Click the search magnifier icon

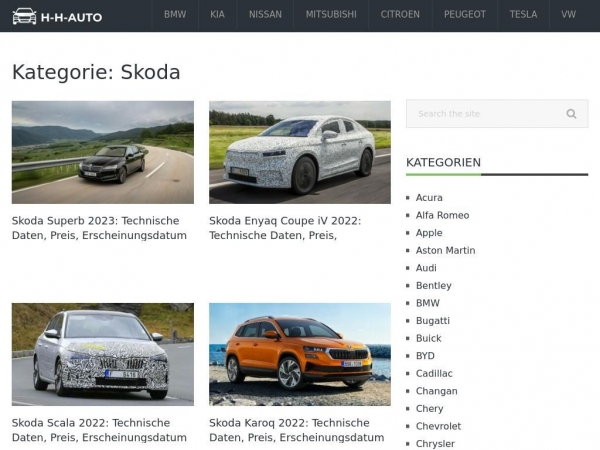point(571,114)
